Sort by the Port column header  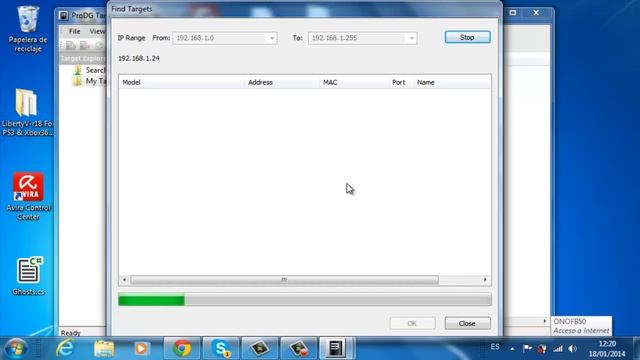coord(401,82)
